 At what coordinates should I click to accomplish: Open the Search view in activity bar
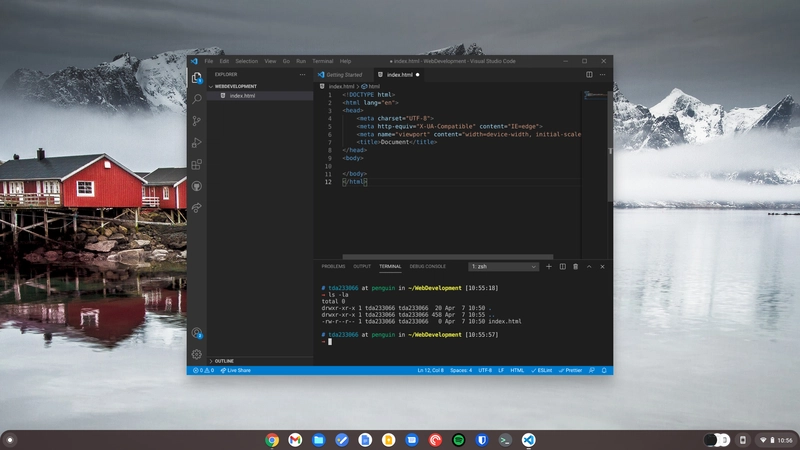(197, 98)
